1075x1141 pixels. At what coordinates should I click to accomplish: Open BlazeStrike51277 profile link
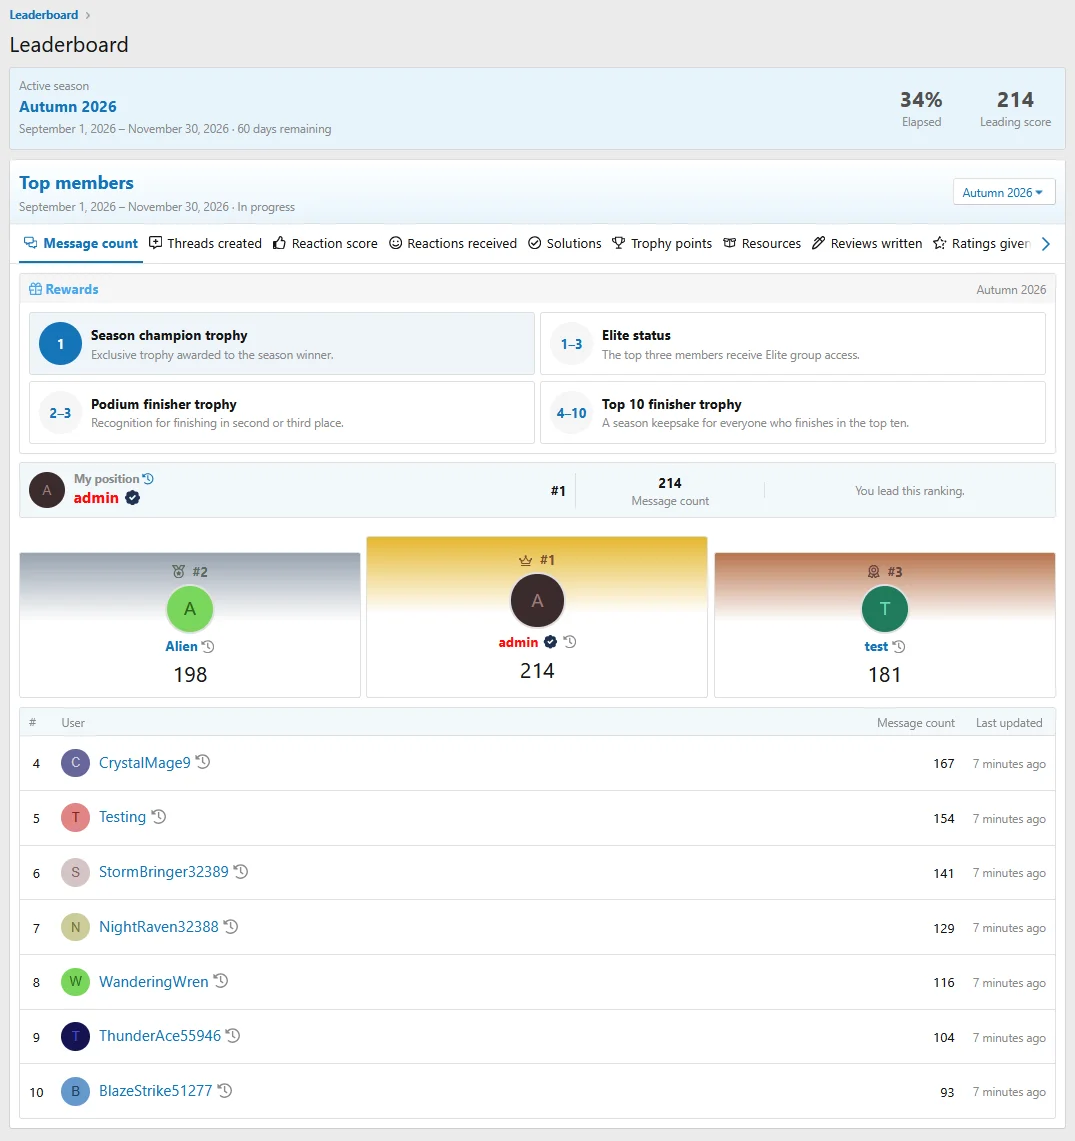pyautogui.click(x=156, y=1091)
